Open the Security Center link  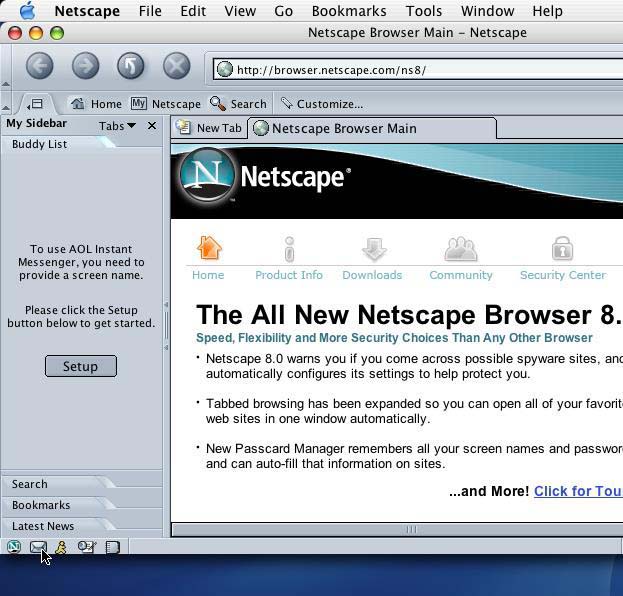pyautogui.click(x=563, y=275)
